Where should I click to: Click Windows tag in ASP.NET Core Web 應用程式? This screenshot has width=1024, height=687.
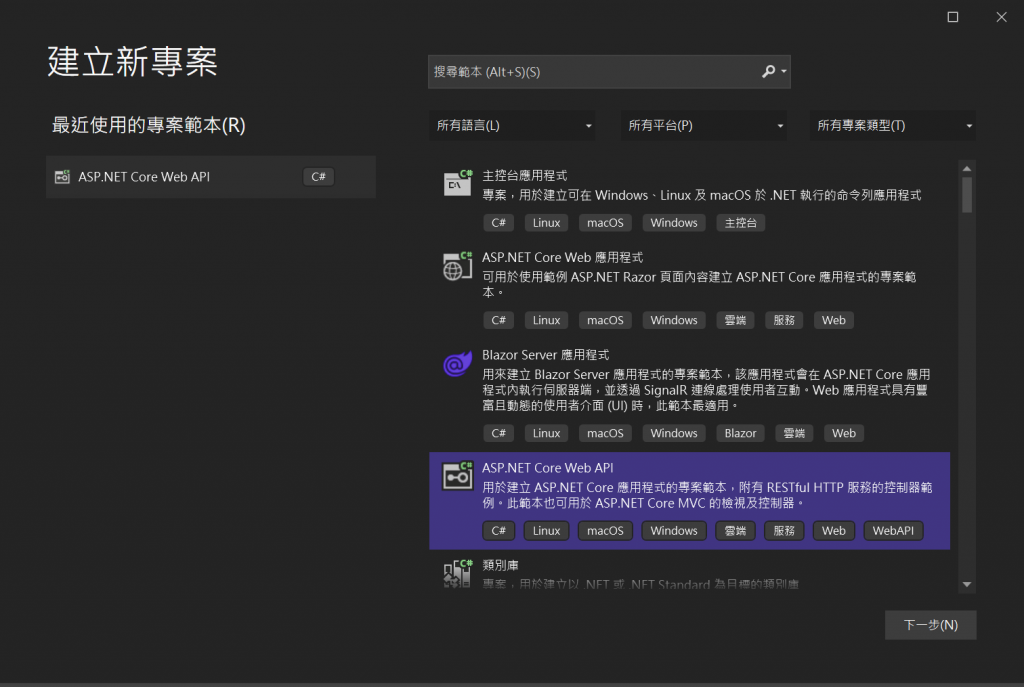(x=673, y=320)
